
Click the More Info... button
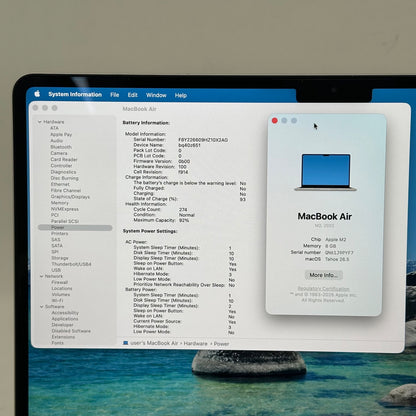click(324, 275)
